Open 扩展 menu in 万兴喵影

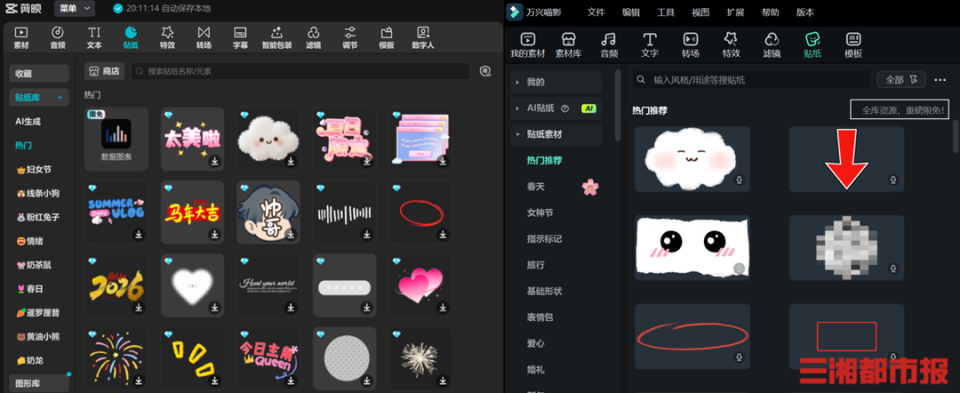(x=735, y=12)
